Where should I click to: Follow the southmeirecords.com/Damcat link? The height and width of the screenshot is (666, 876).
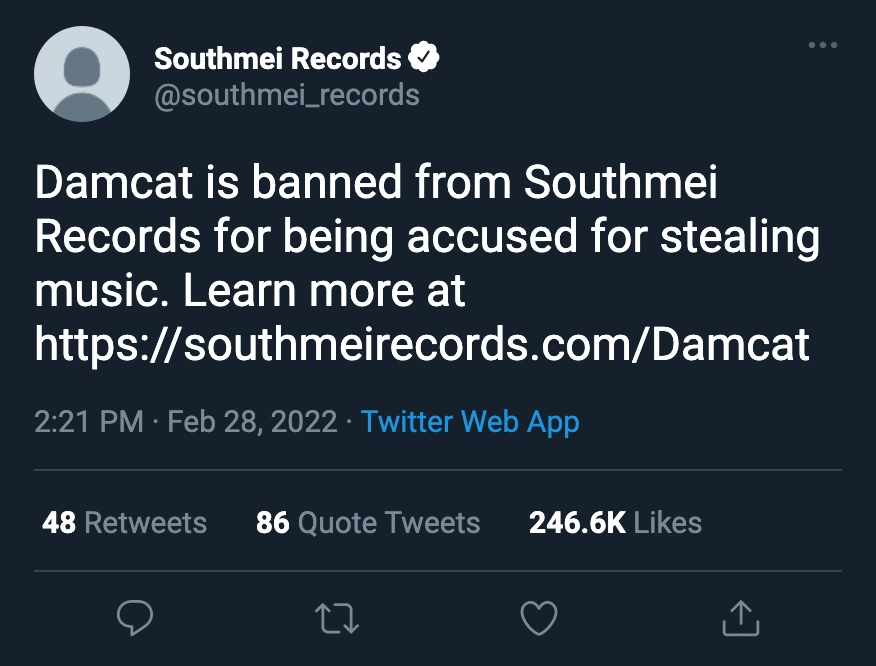click(x=422, y=345)
